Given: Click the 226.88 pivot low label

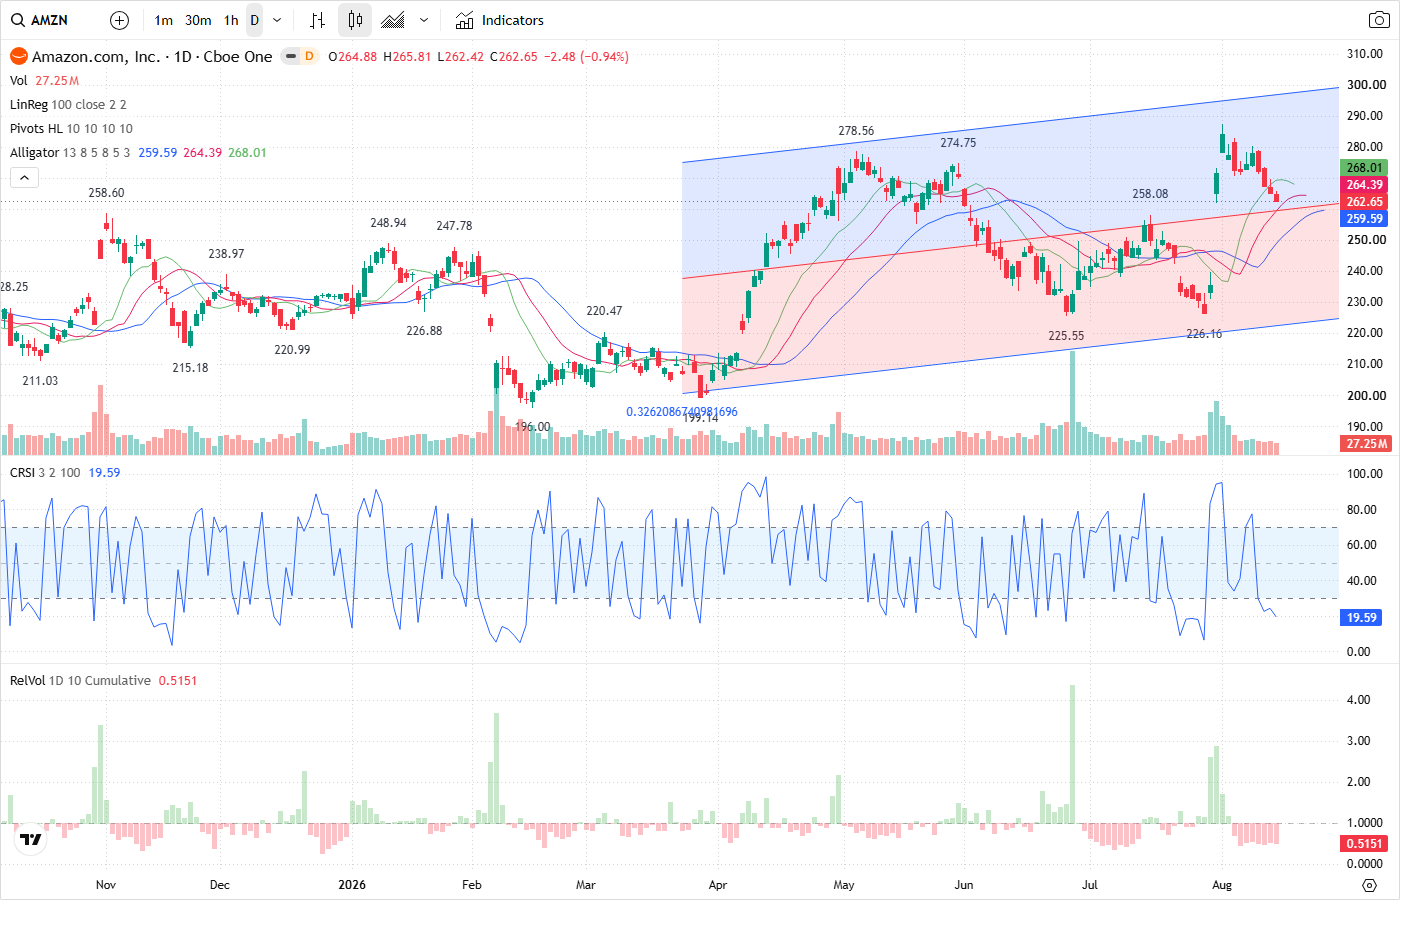Looking at the screenshot, I should pyautogui.click(x=424, y=331).
